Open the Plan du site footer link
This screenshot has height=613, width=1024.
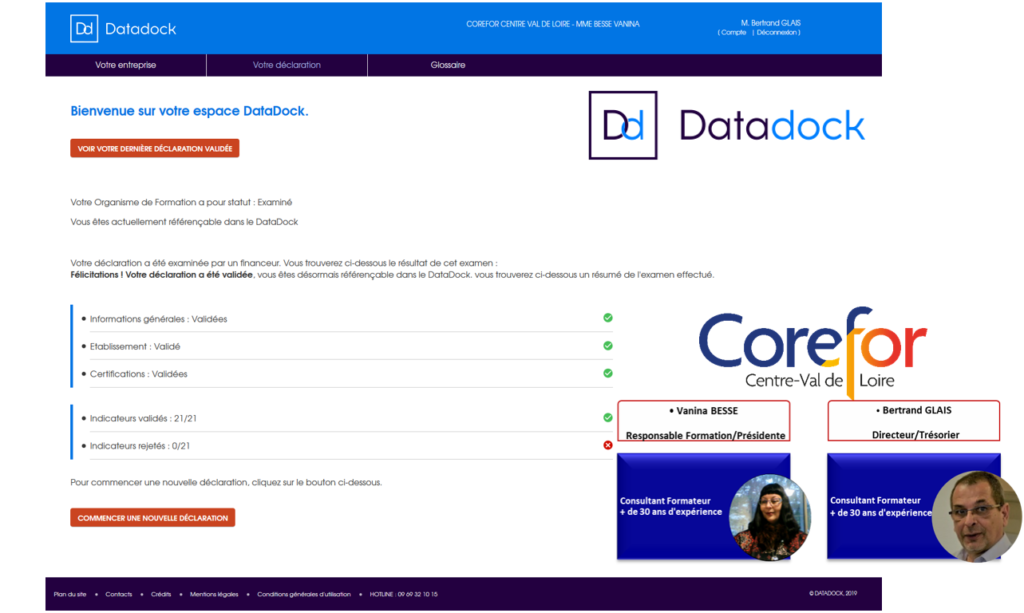click(x=70, y=595)
